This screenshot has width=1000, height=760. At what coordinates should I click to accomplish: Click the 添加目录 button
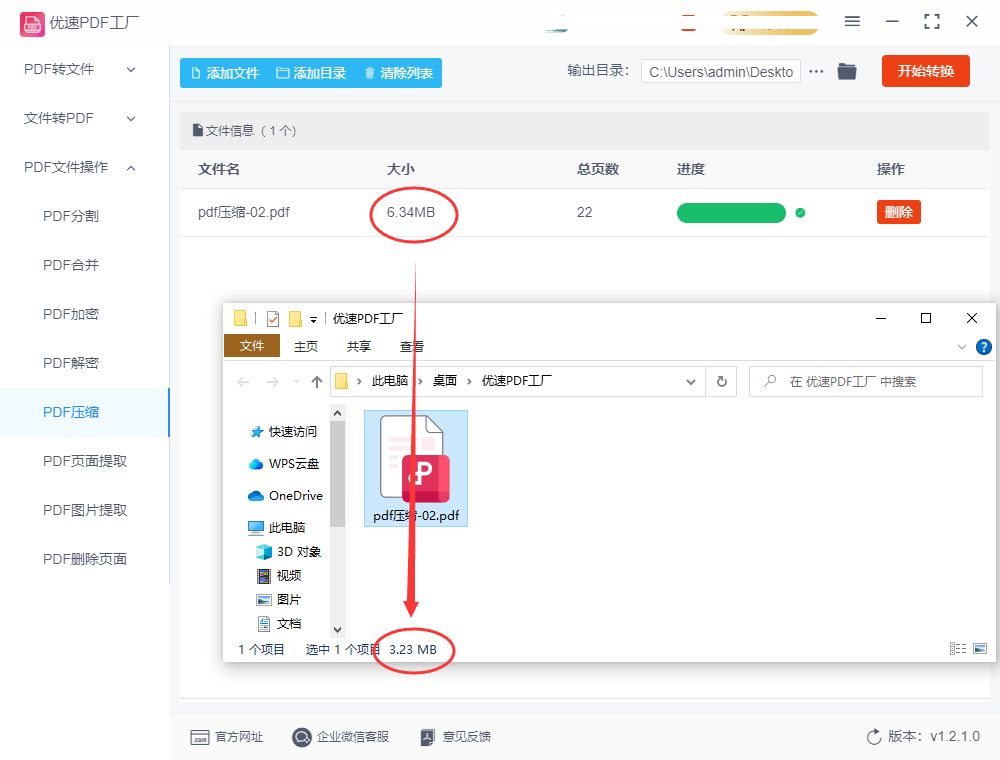pyautogui.click(x=311, y=73)
